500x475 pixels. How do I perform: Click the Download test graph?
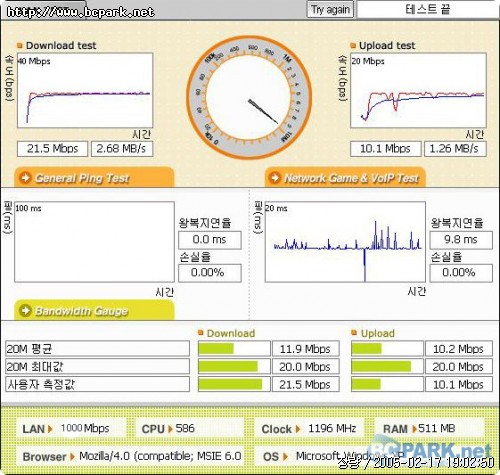(x=85, y=90)
